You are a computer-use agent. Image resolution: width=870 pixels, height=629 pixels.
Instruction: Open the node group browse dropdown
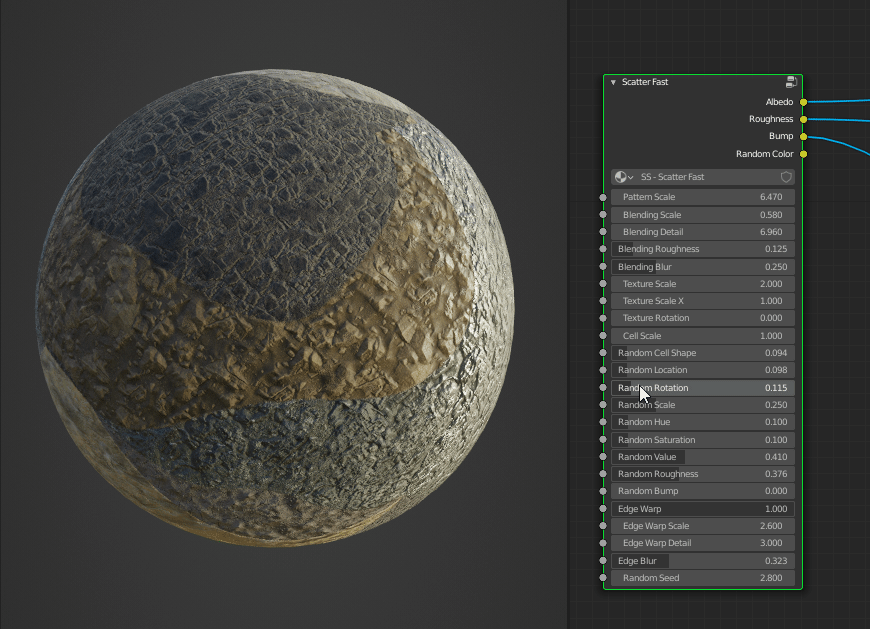632,176
